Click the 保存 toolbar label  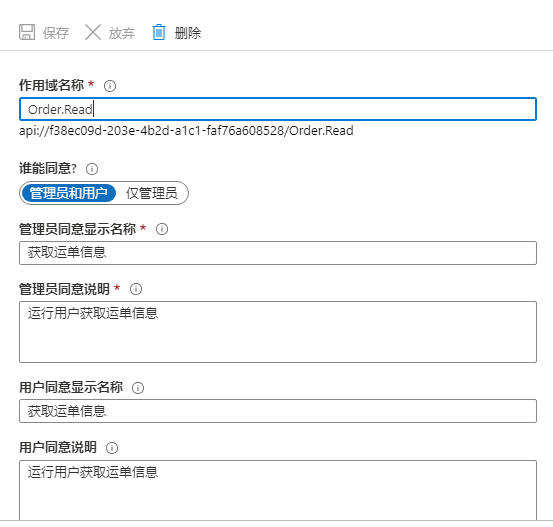(56, 33)
